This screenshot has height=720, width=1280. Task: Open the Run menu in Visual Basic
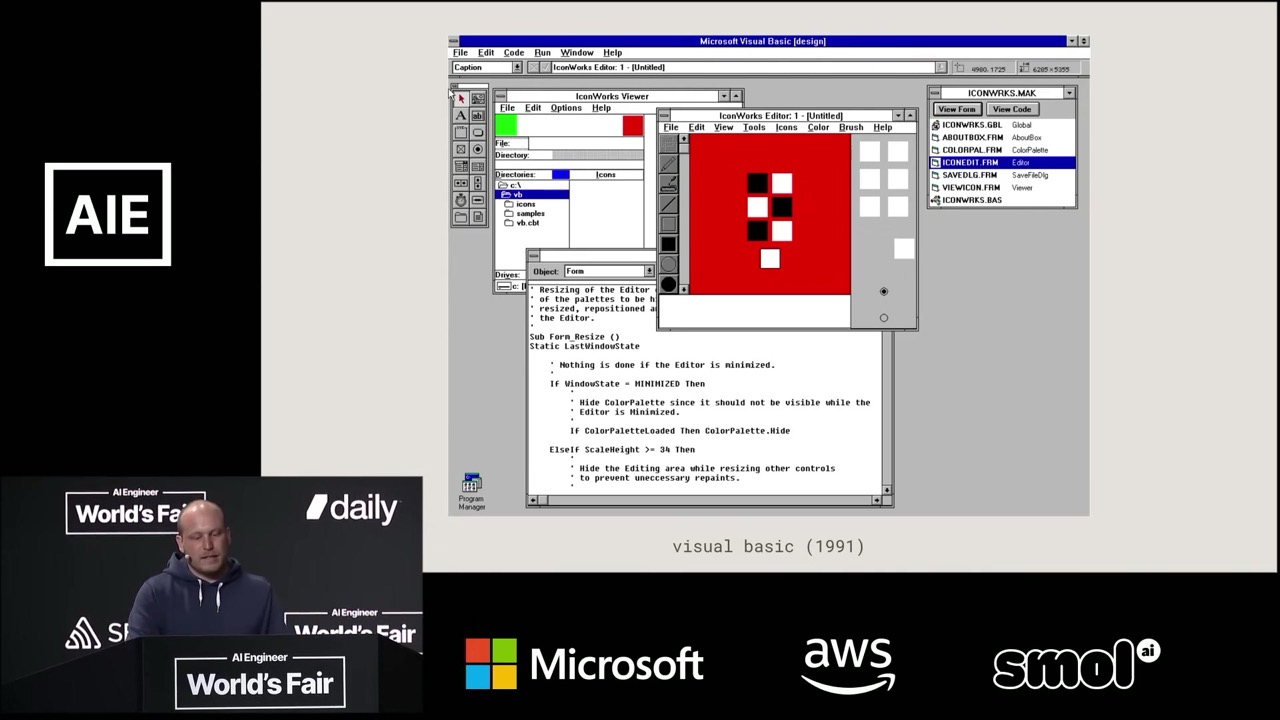[x=542, y=53]
